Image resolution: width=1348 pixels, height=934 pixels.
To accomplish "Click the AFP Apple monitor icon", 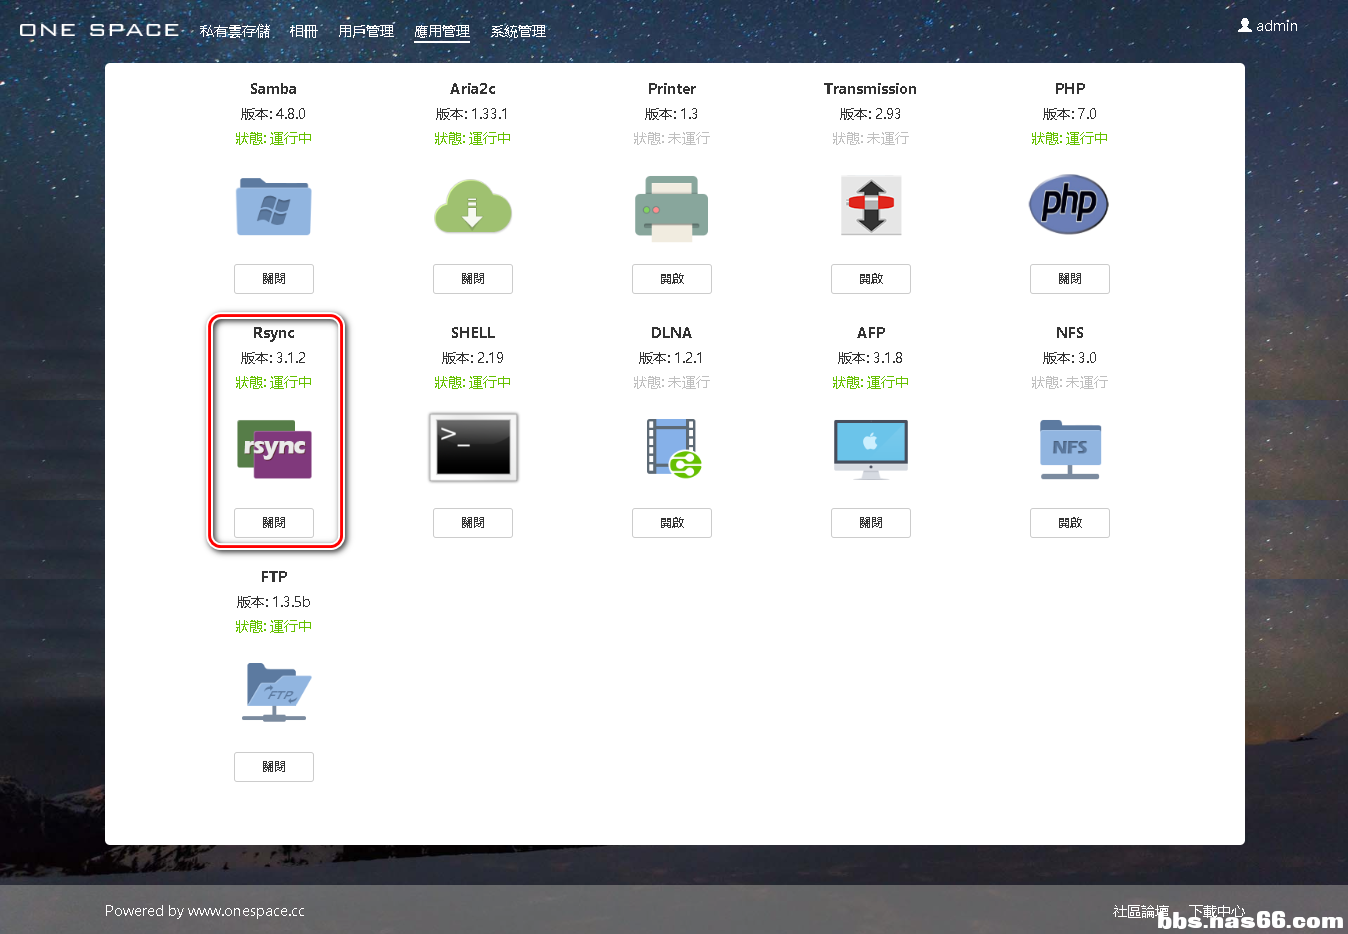I will pos(871,449).
